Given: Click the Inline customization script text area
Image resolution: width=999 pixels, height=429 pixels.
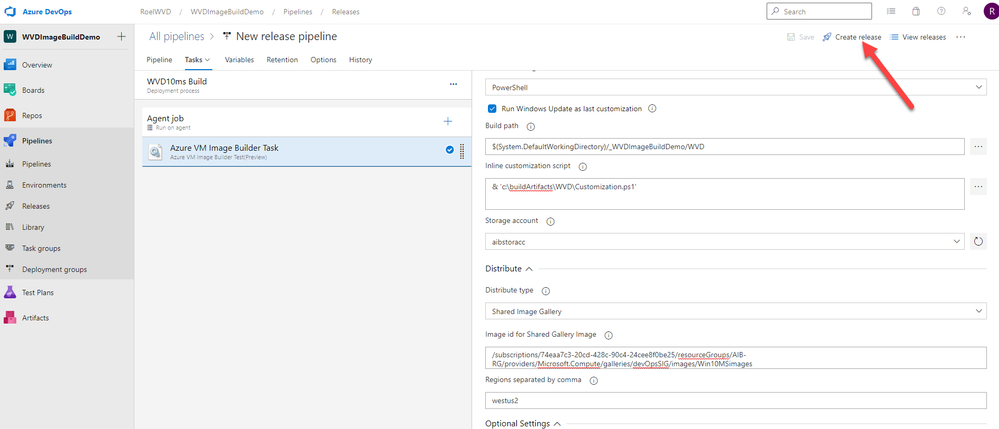Looking at the screenshot, I should [x=724, y=194].
